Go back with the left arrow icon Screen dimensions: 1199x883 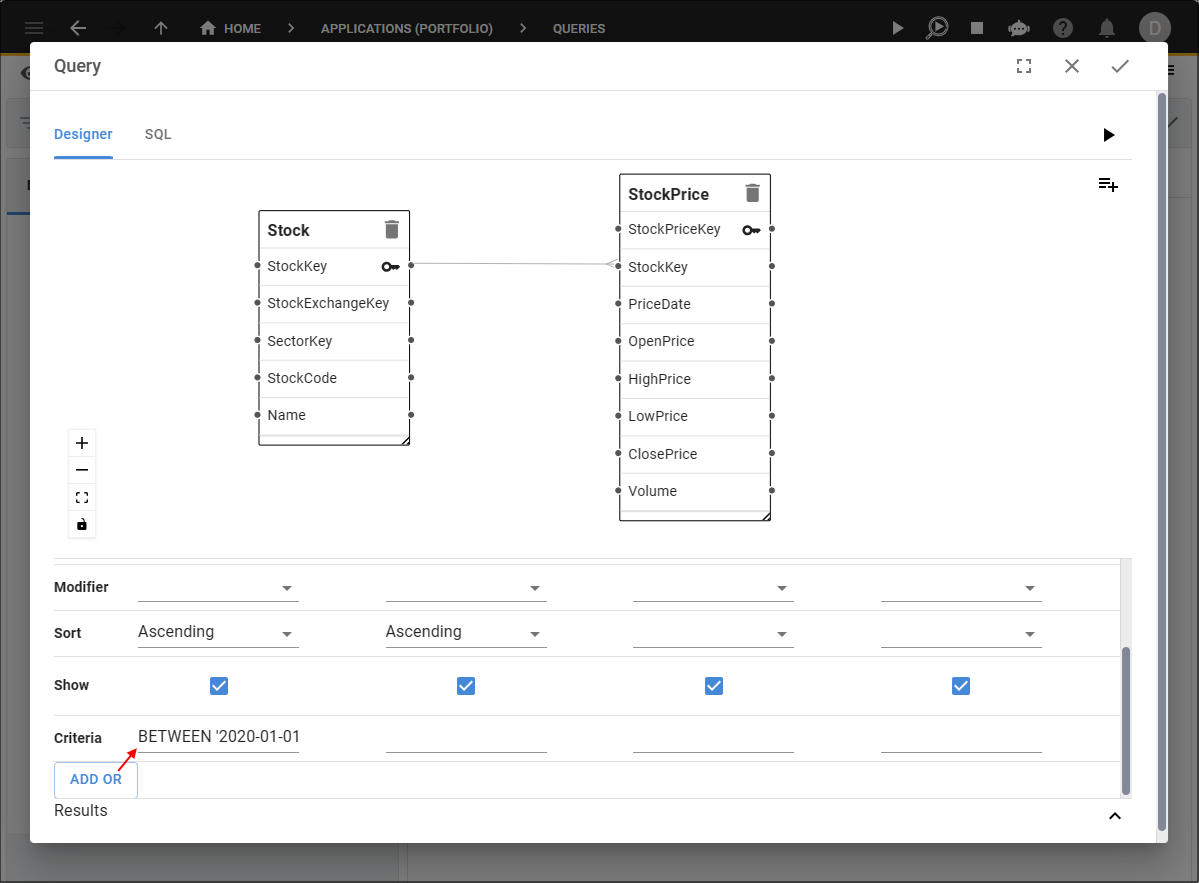78,28
